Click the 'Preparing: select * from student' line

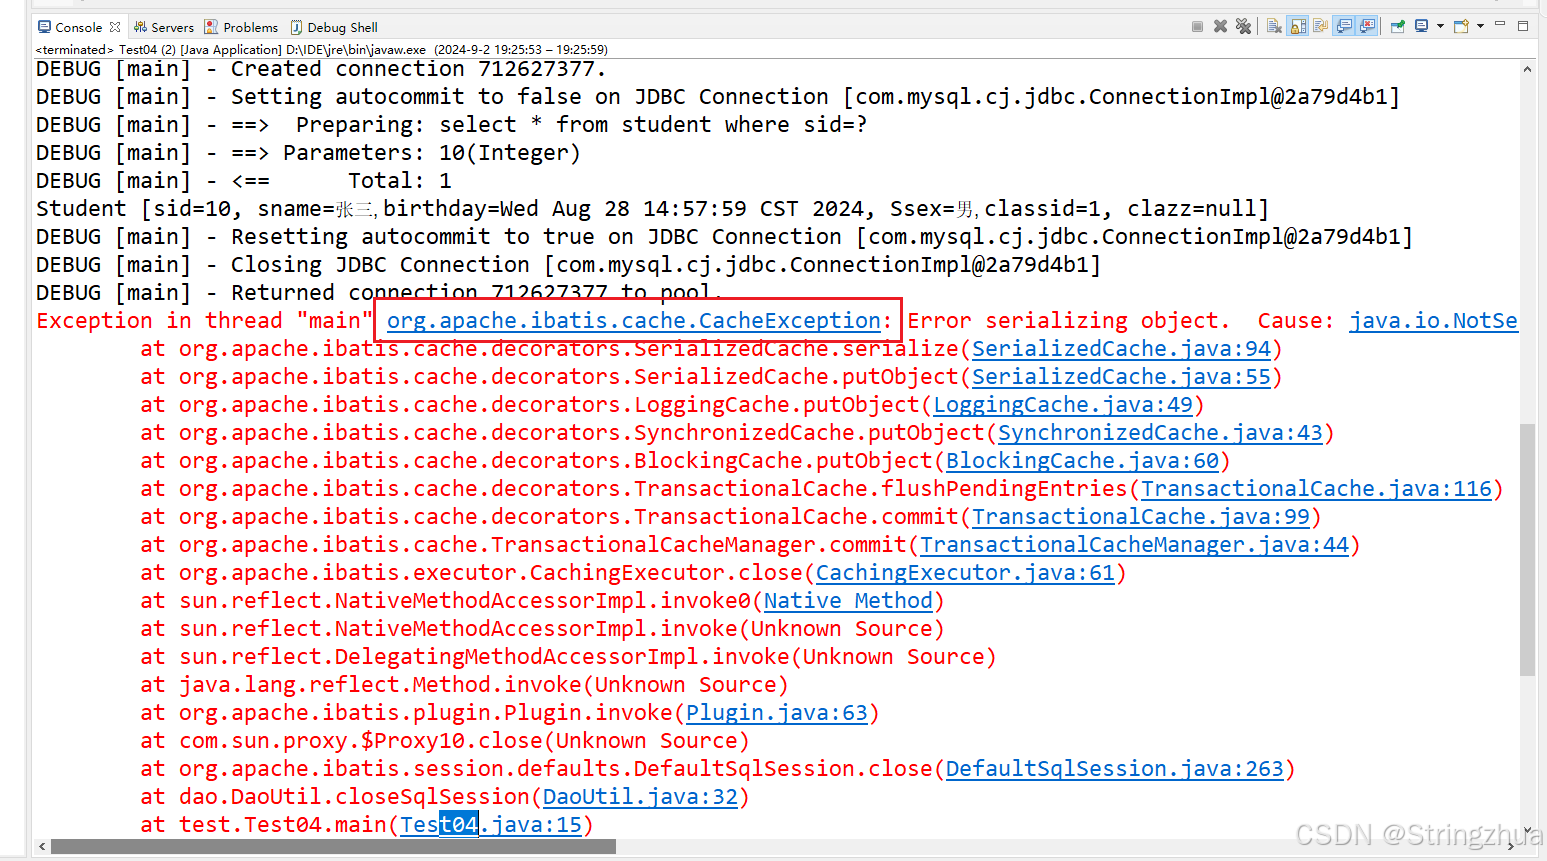[x=452, y=125]
